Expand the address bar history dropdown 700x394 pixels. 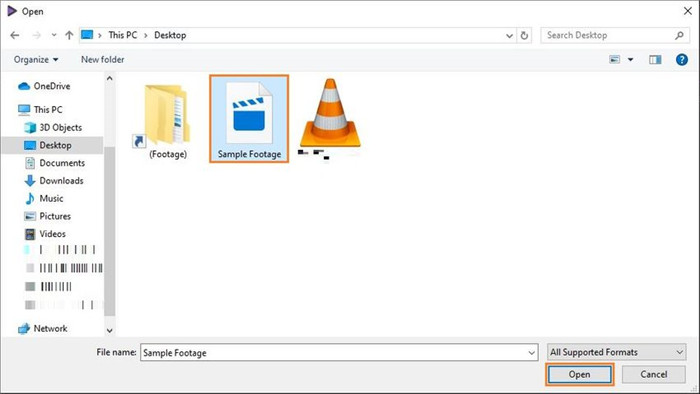(x=509, y=36)
